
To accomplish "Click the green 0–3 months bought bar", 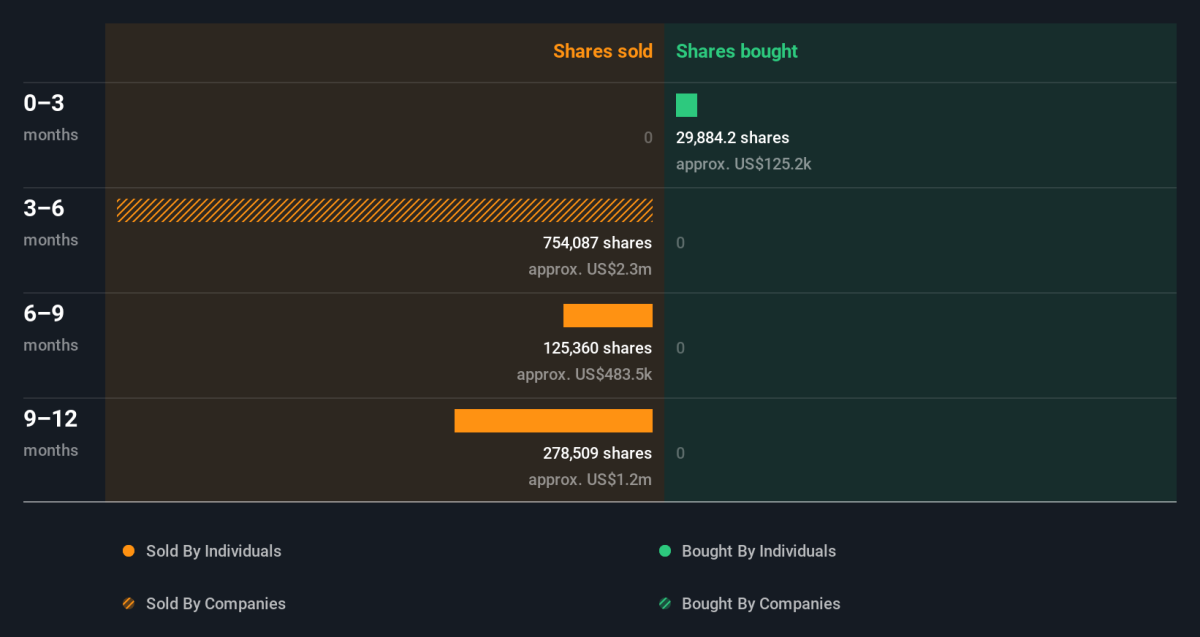I will tap(686, 105).
